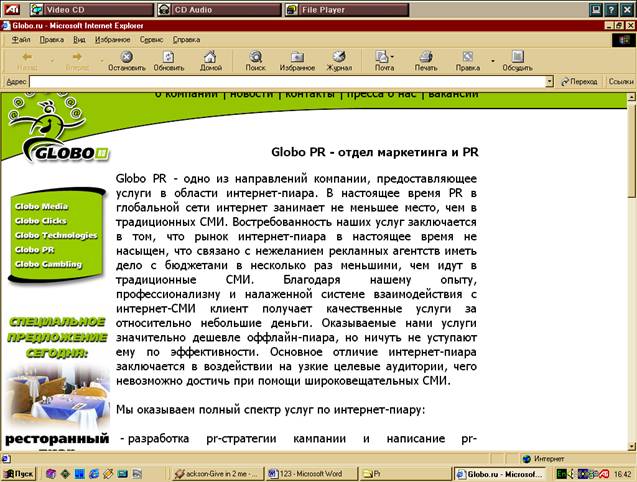Go to the Home page (Домой) icon
This screenshot has width=637, height=482.
210,60
